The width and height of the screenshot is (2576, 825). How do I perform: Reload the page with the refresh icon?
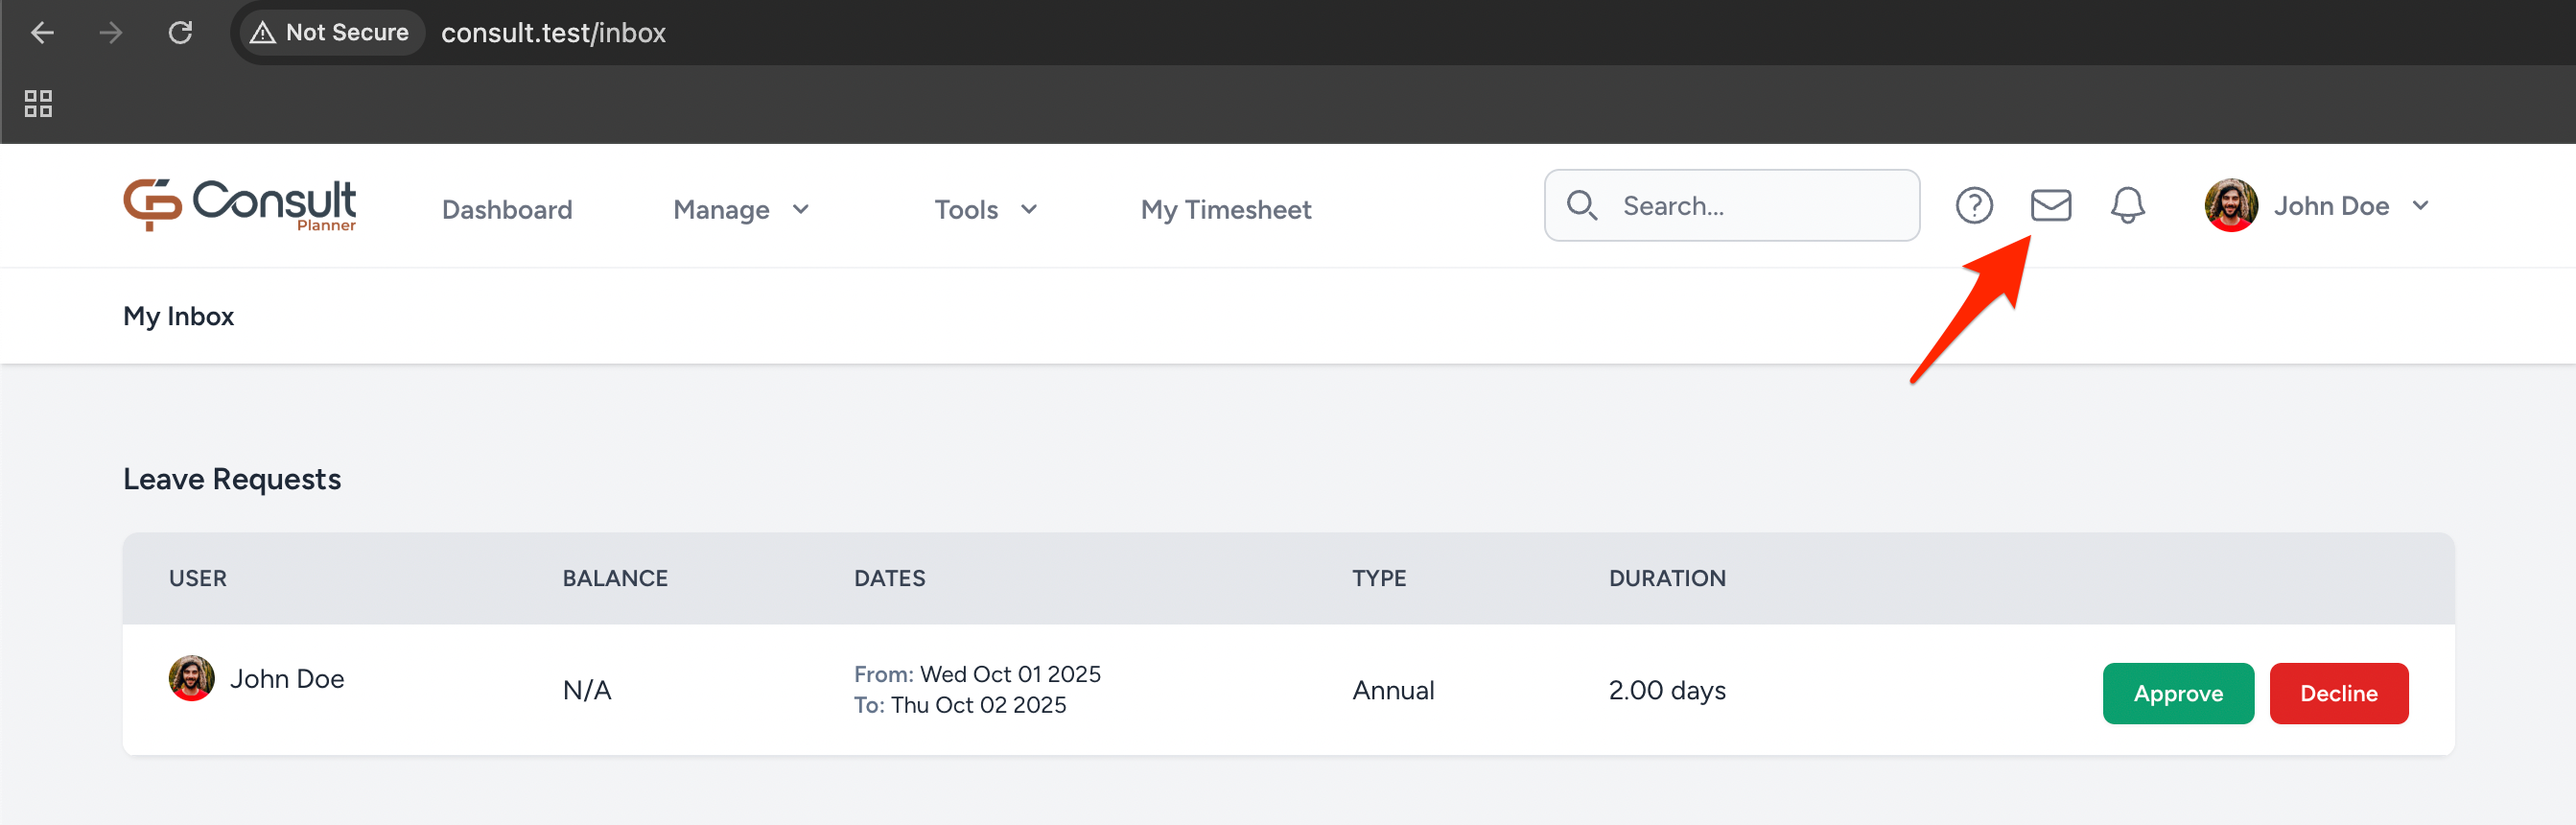(180, 33)
